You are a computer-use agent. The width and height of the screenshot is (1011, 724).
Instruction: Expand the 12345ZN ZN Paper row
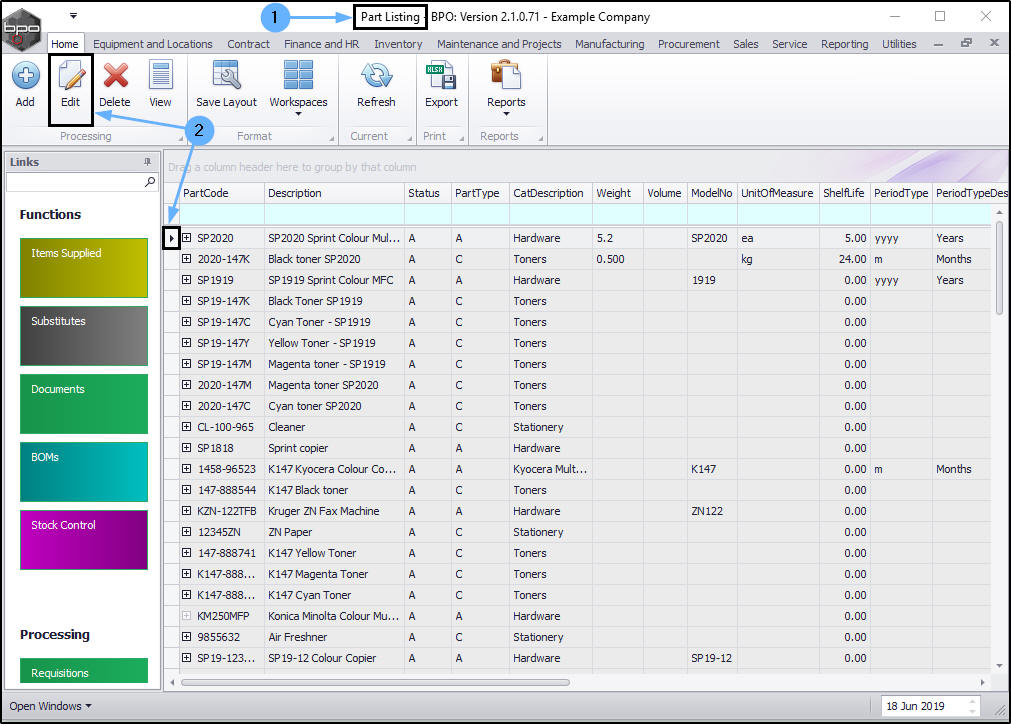[186, 532]
